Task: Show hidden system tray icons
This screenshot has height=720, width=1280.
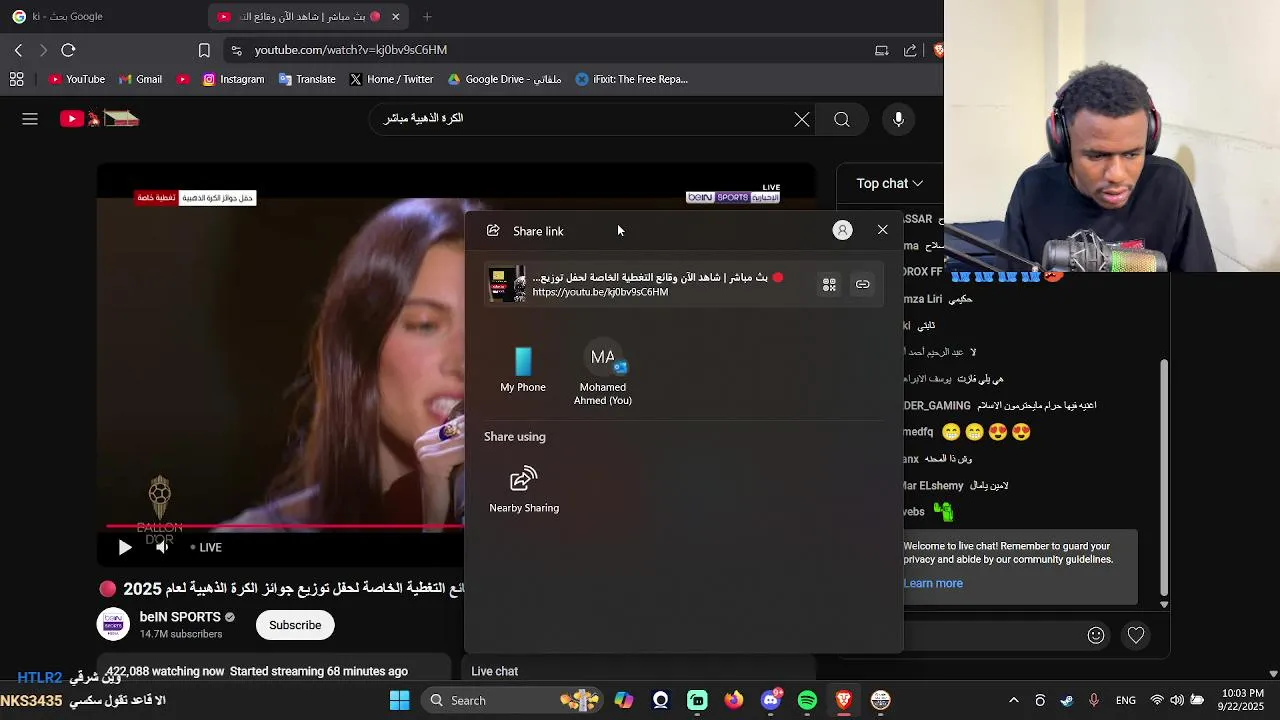Action: point(1013,700)
